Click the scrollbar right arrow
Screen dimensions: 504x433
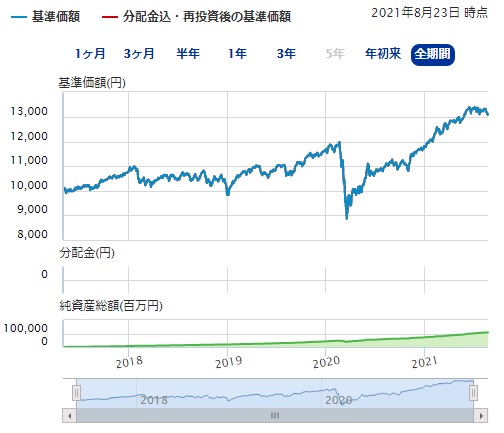[x=481, y=416]
